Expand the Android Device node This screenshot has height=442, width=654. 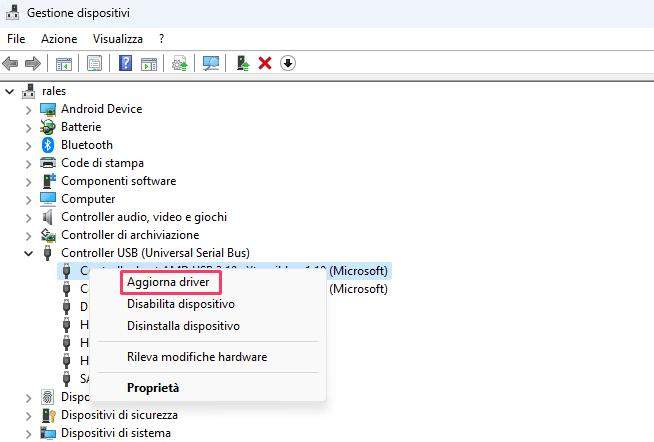28,110
